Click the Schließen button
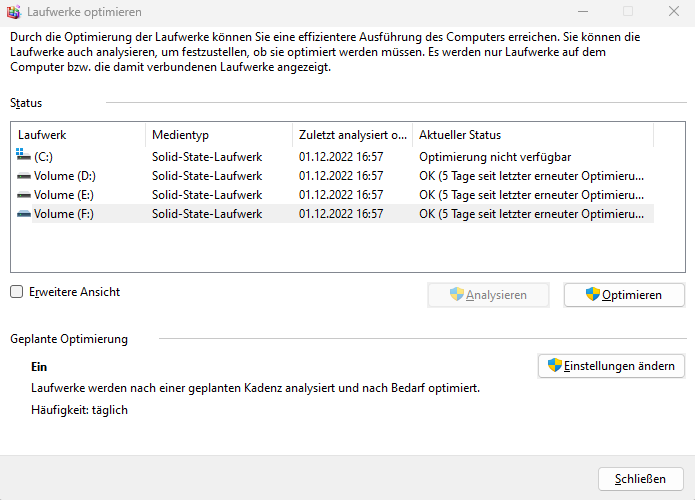Viewport: 695px width, 500px height. 640,479
